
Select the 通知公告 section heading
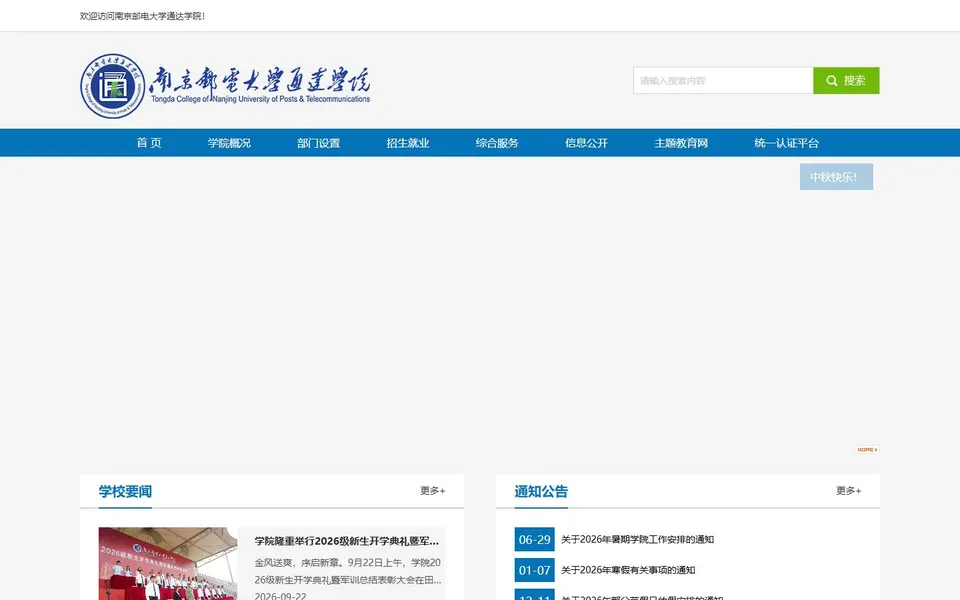[541, 492]
